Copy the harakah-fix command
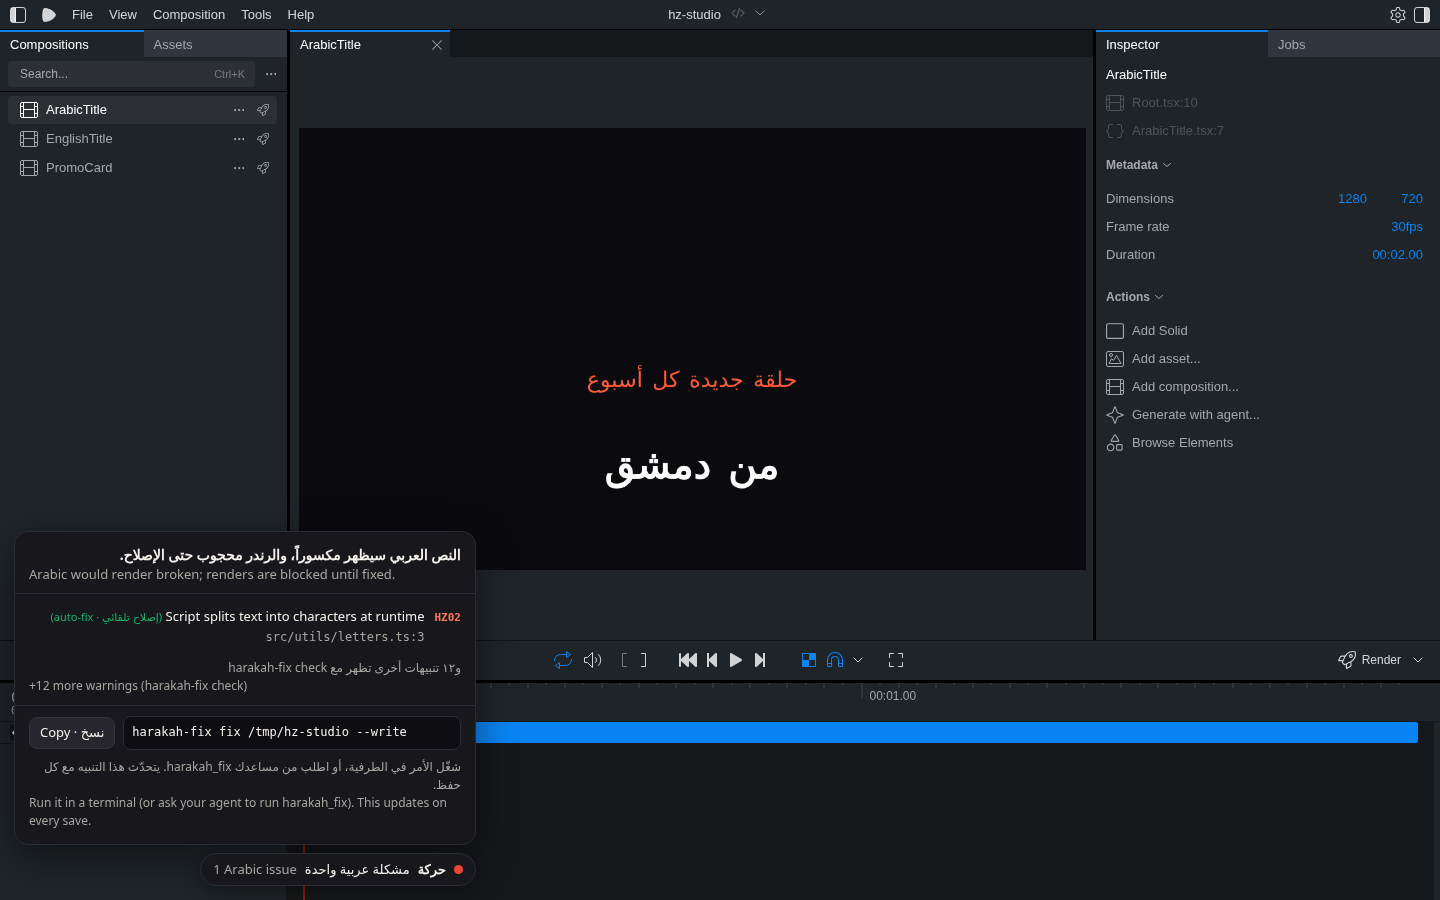The height and width of the screenshot is (900, 1440). click(x=72, y=733)
